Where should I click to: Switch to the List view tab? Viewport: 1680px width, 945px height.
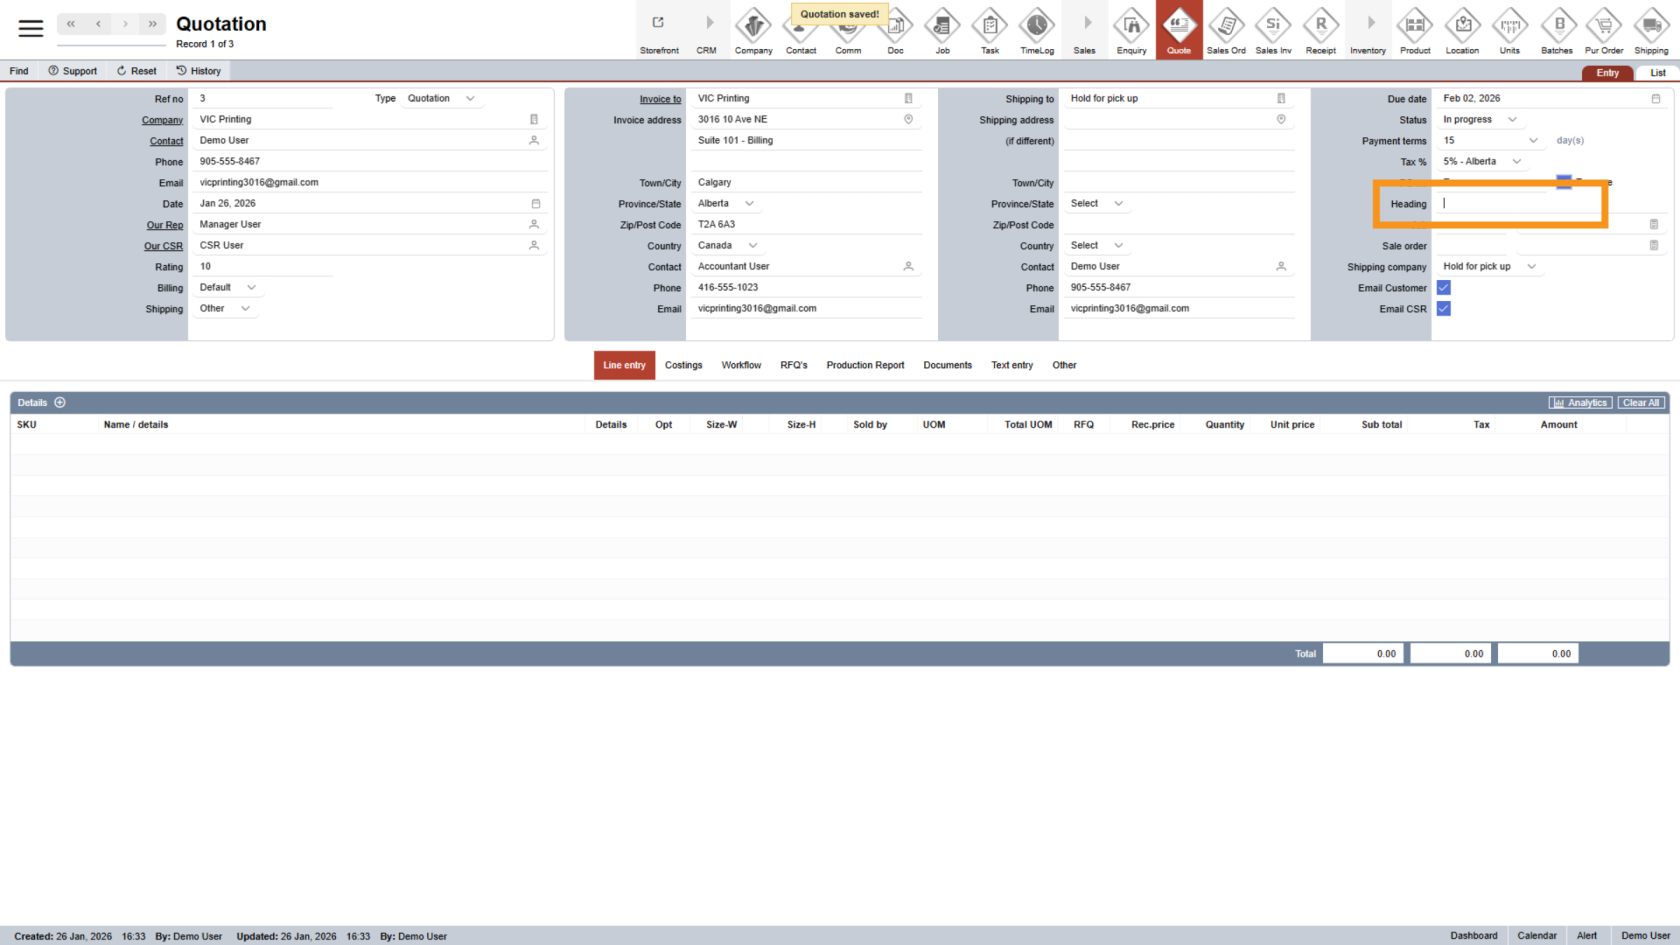tap(1657, 73)
